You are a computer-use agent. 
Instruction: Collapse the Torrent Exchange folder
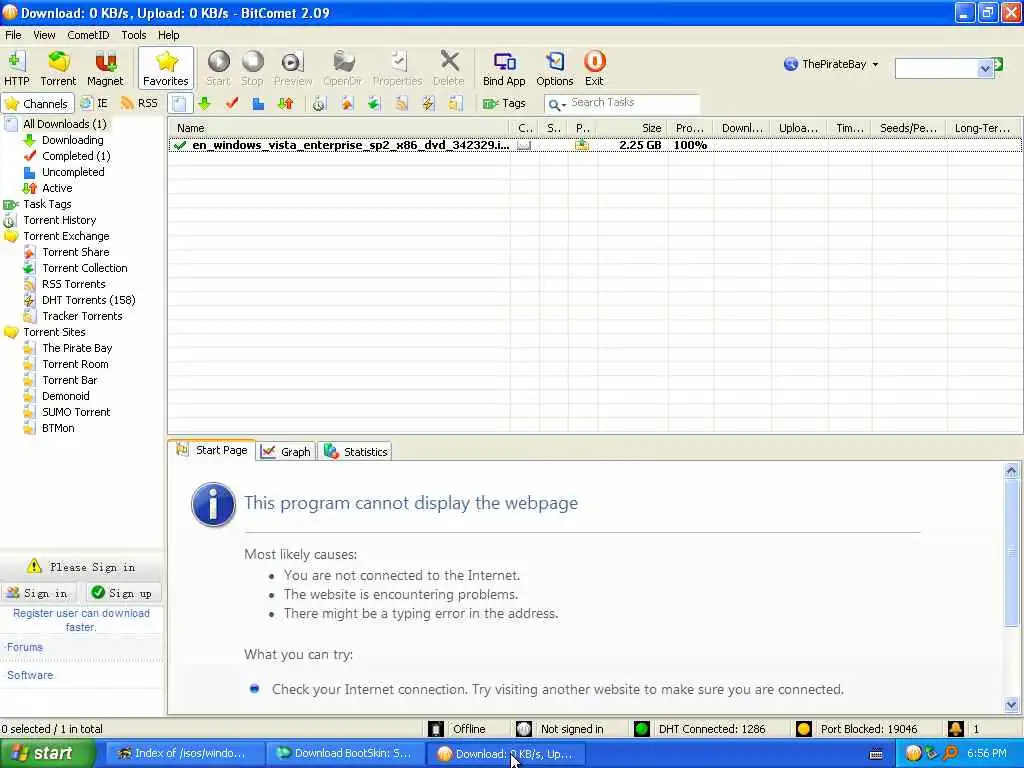pos(66,236)
